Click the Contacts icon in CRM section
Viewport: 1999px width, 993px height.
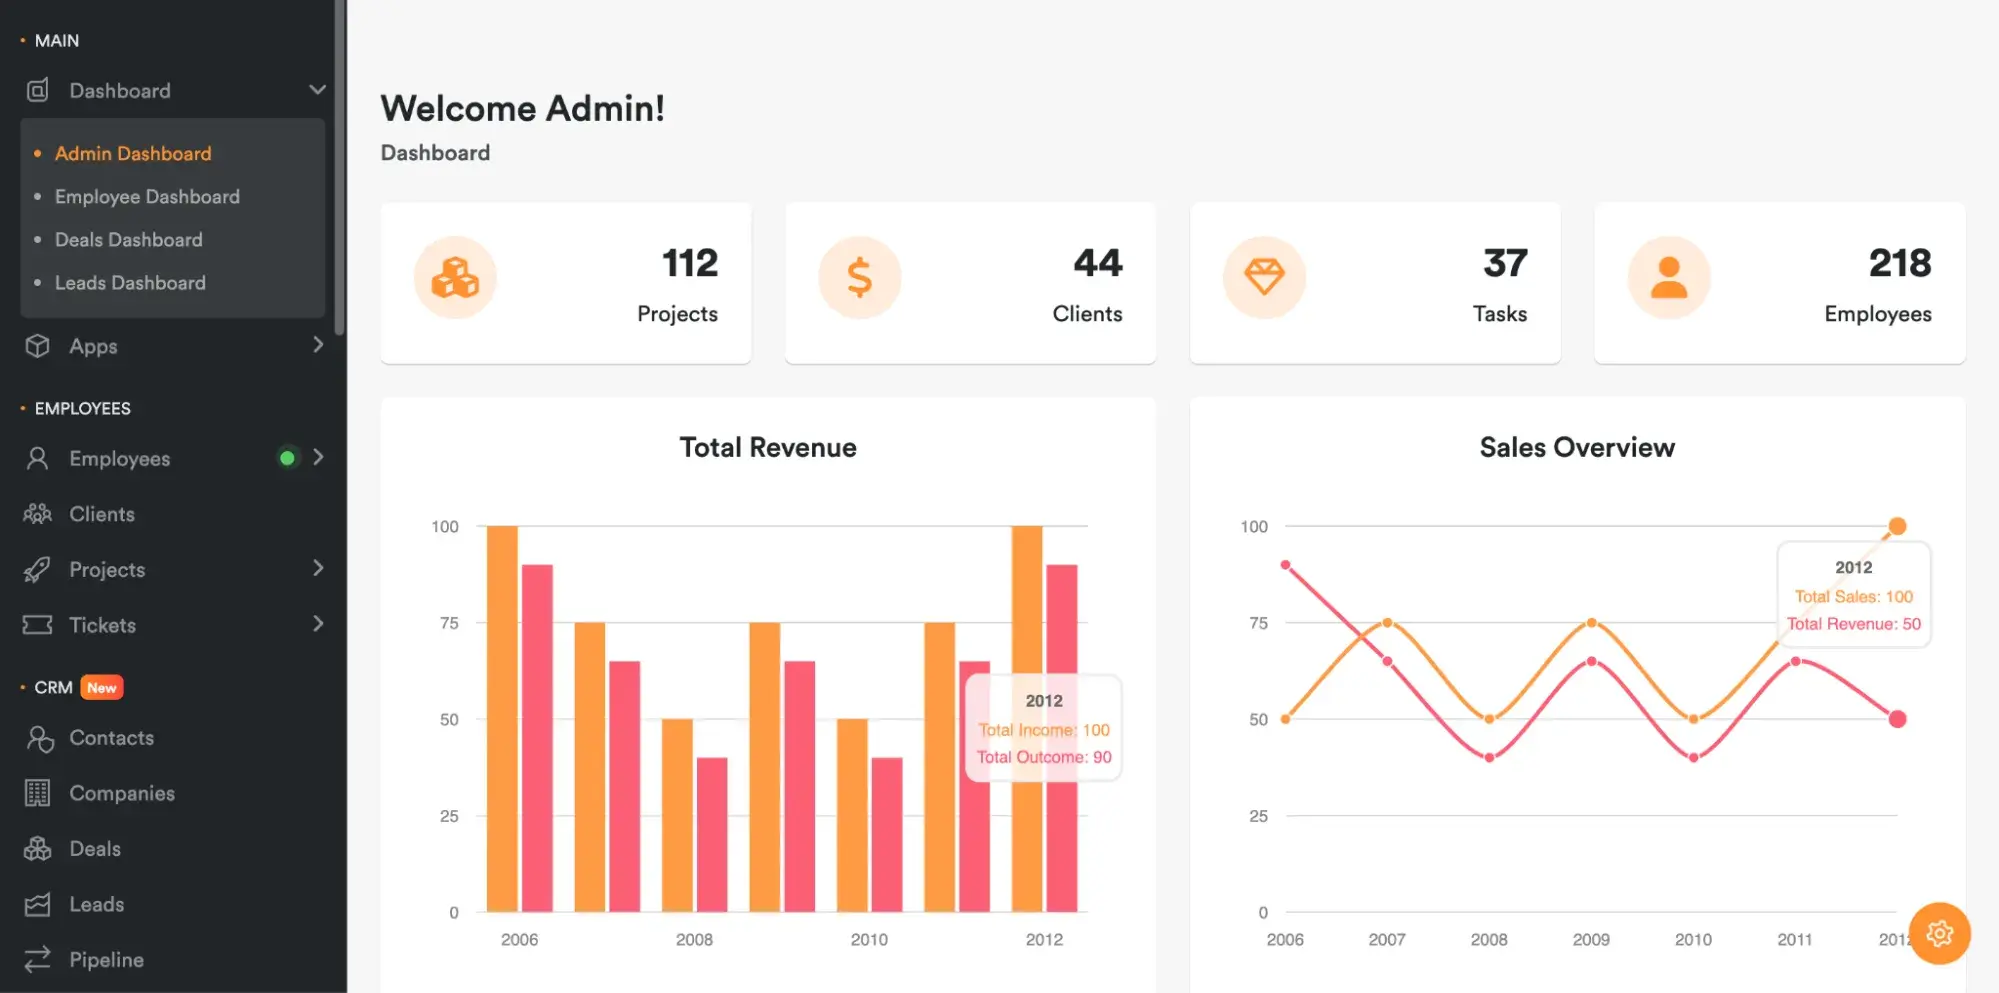click(x=39, y=738)
